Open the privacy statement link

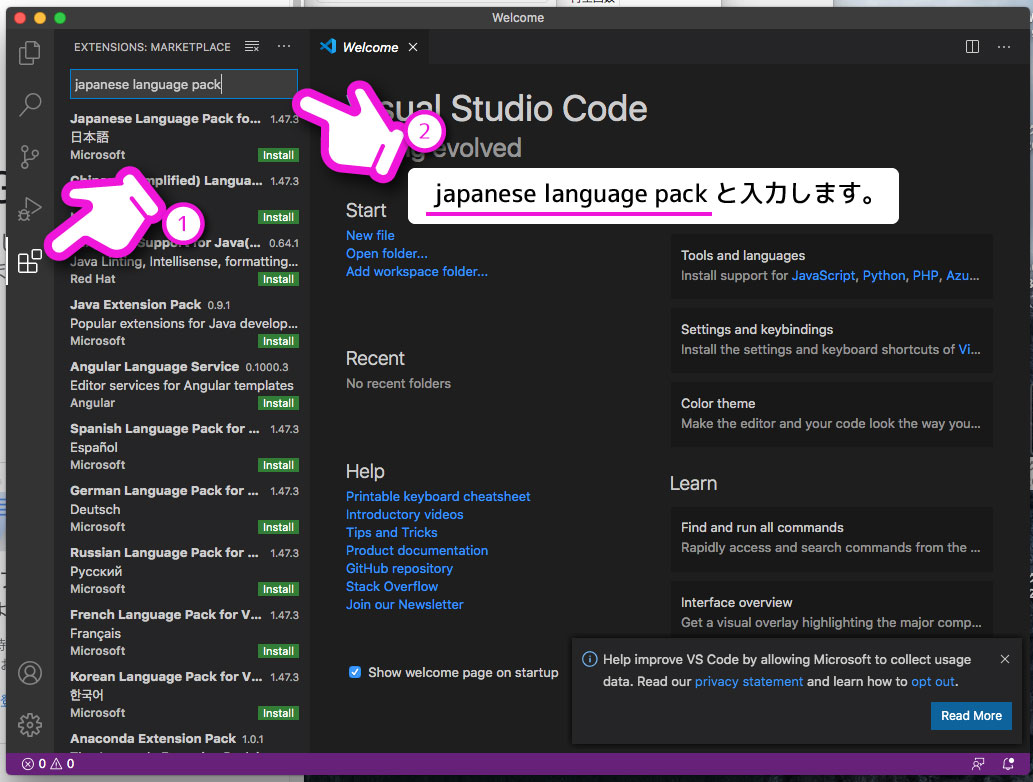(748, 681)
